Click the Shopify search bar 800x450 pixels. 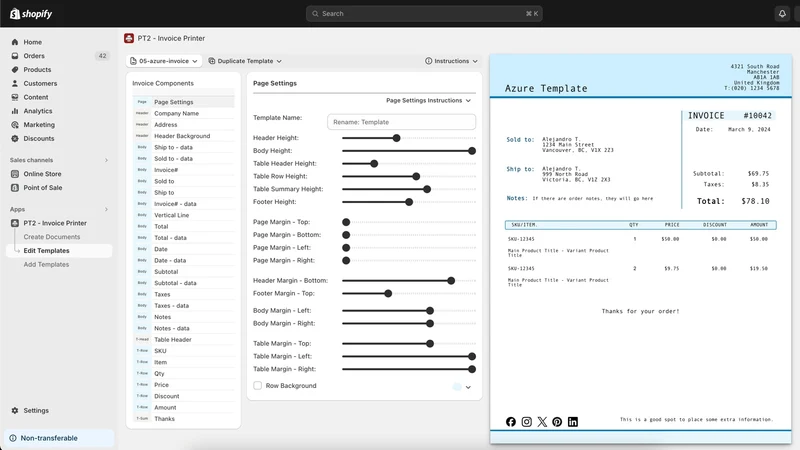[x=424, y=14]
